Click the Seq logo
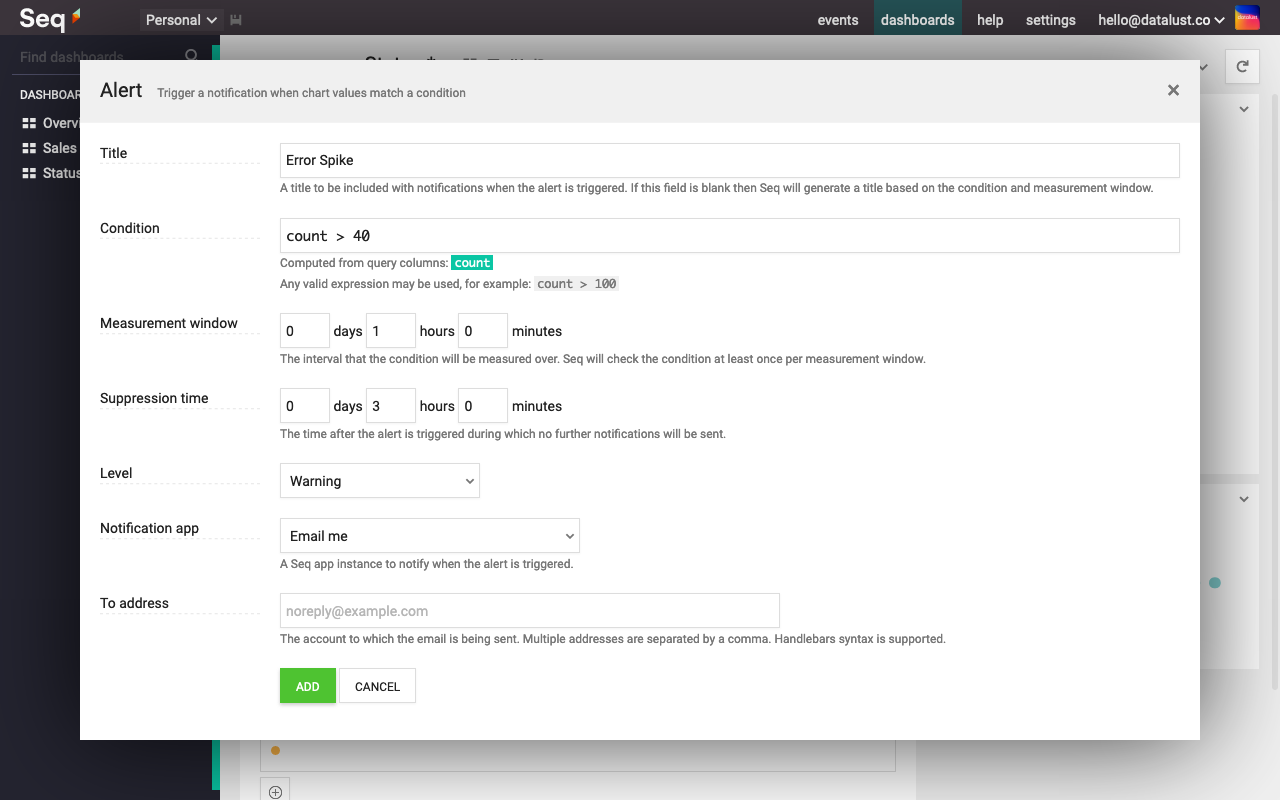The image size is (1280, 800). coord(50,19)
